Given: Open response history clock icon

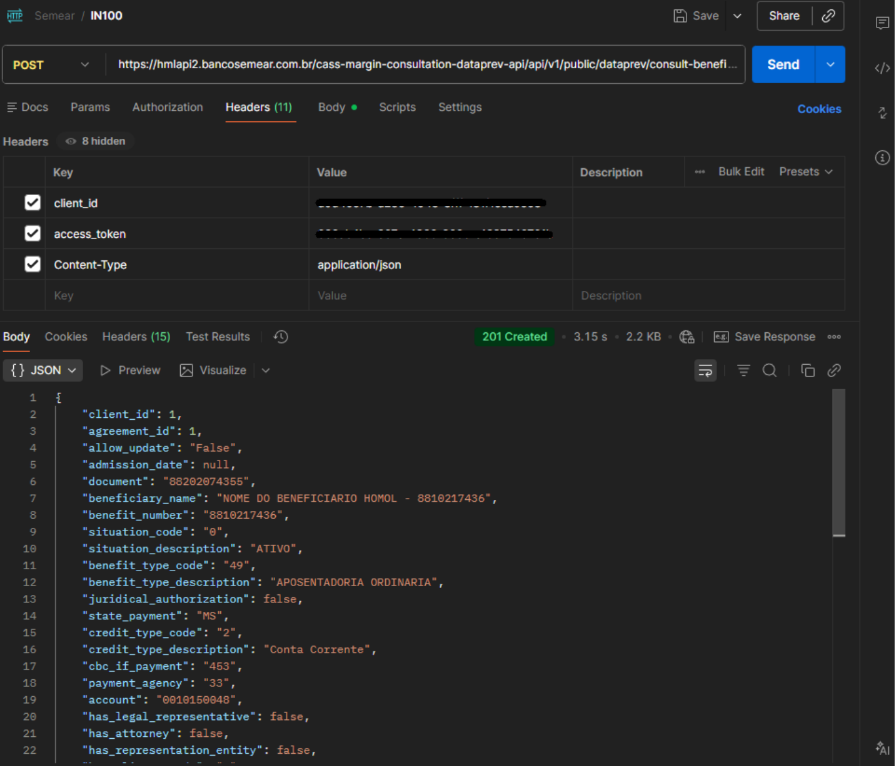Looking at the screenshot, I should click(281, 337).
